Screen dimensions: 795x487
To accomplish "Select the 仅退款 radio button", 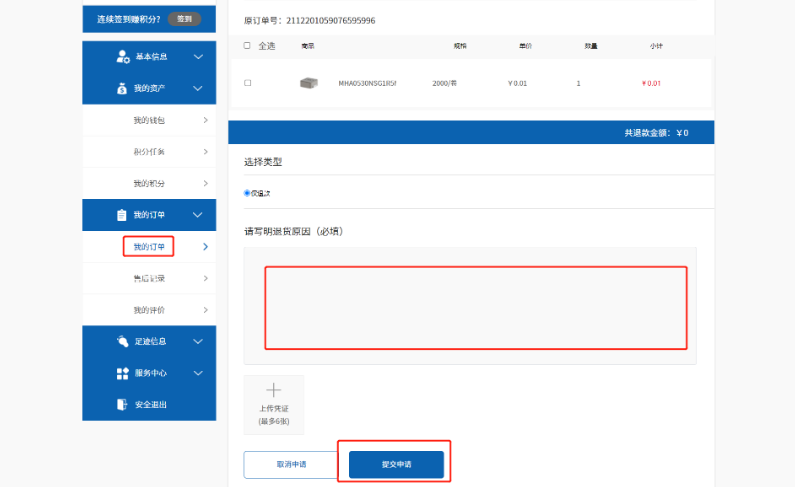I will click(247, 193).
